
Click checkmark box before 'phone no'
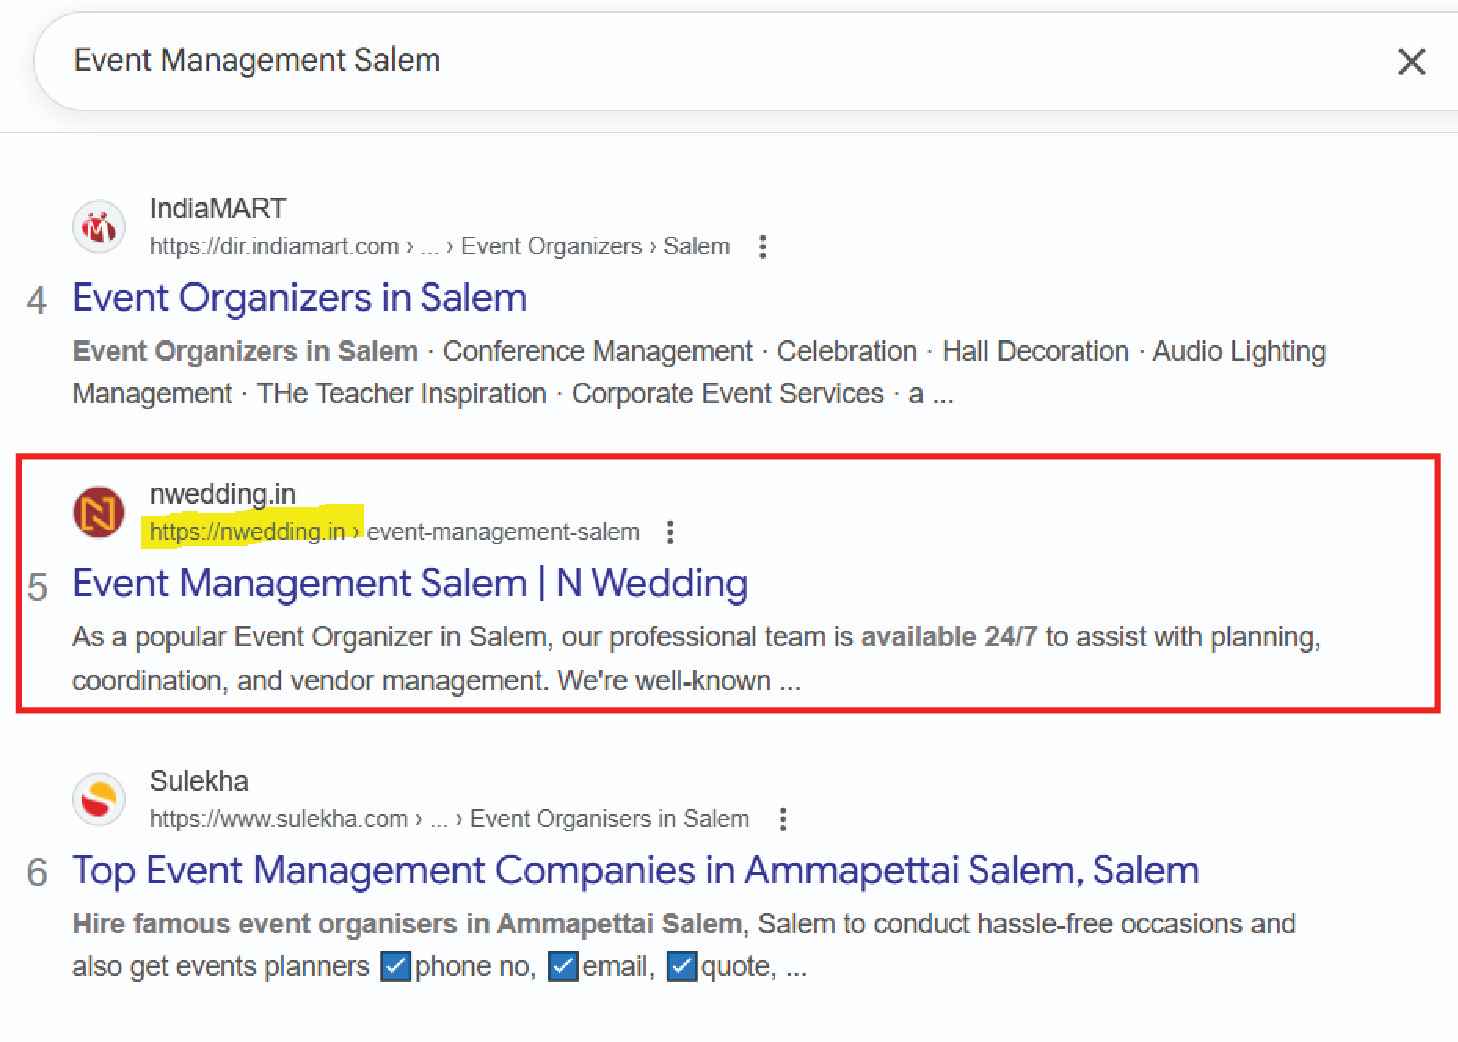pos(396,967)
